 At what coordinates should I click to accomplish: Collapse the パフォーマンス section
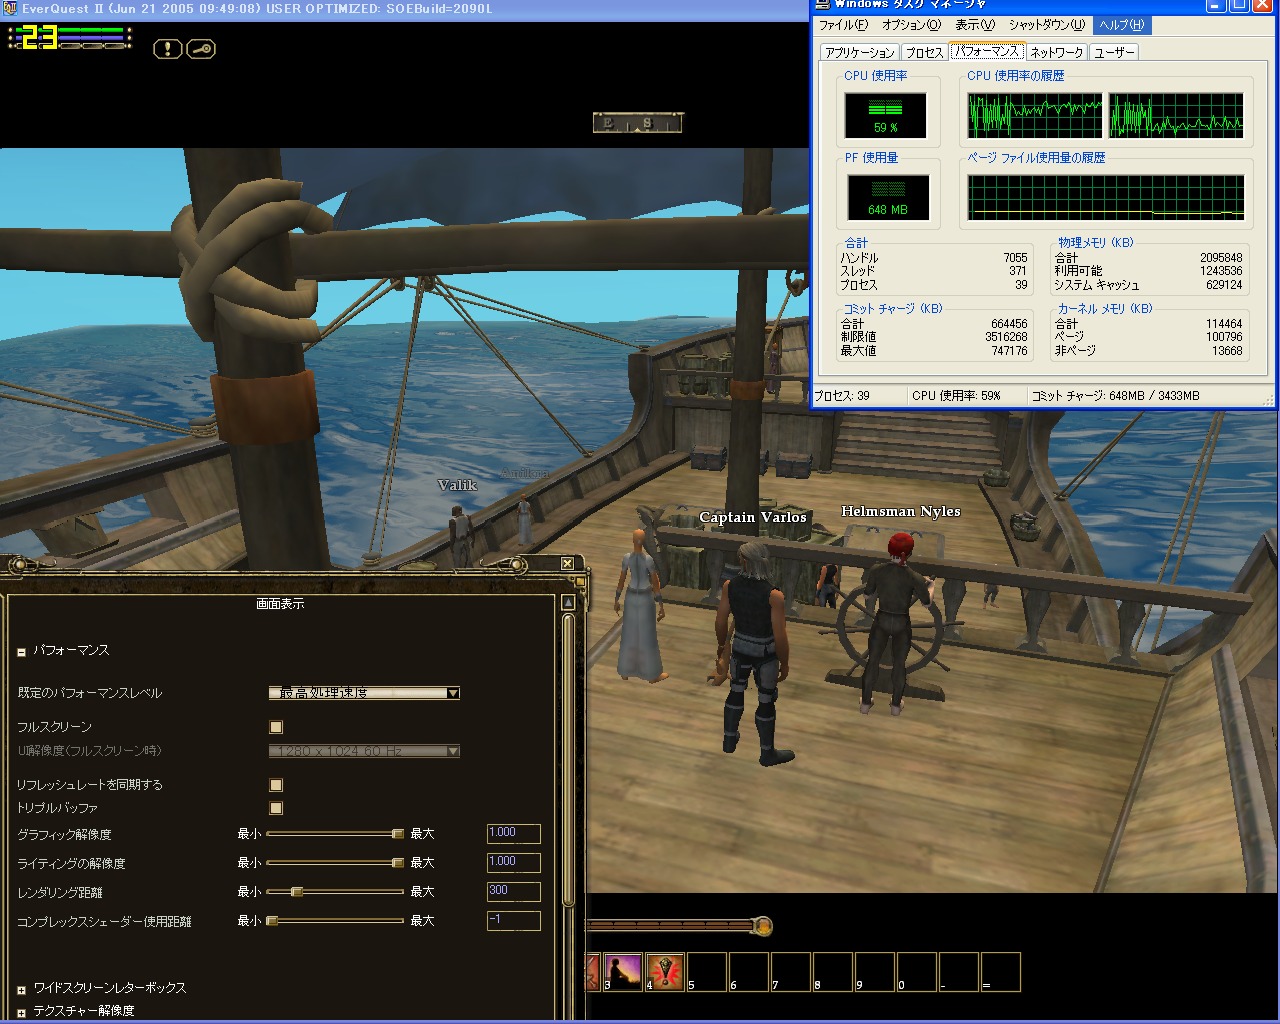[21, 652]
